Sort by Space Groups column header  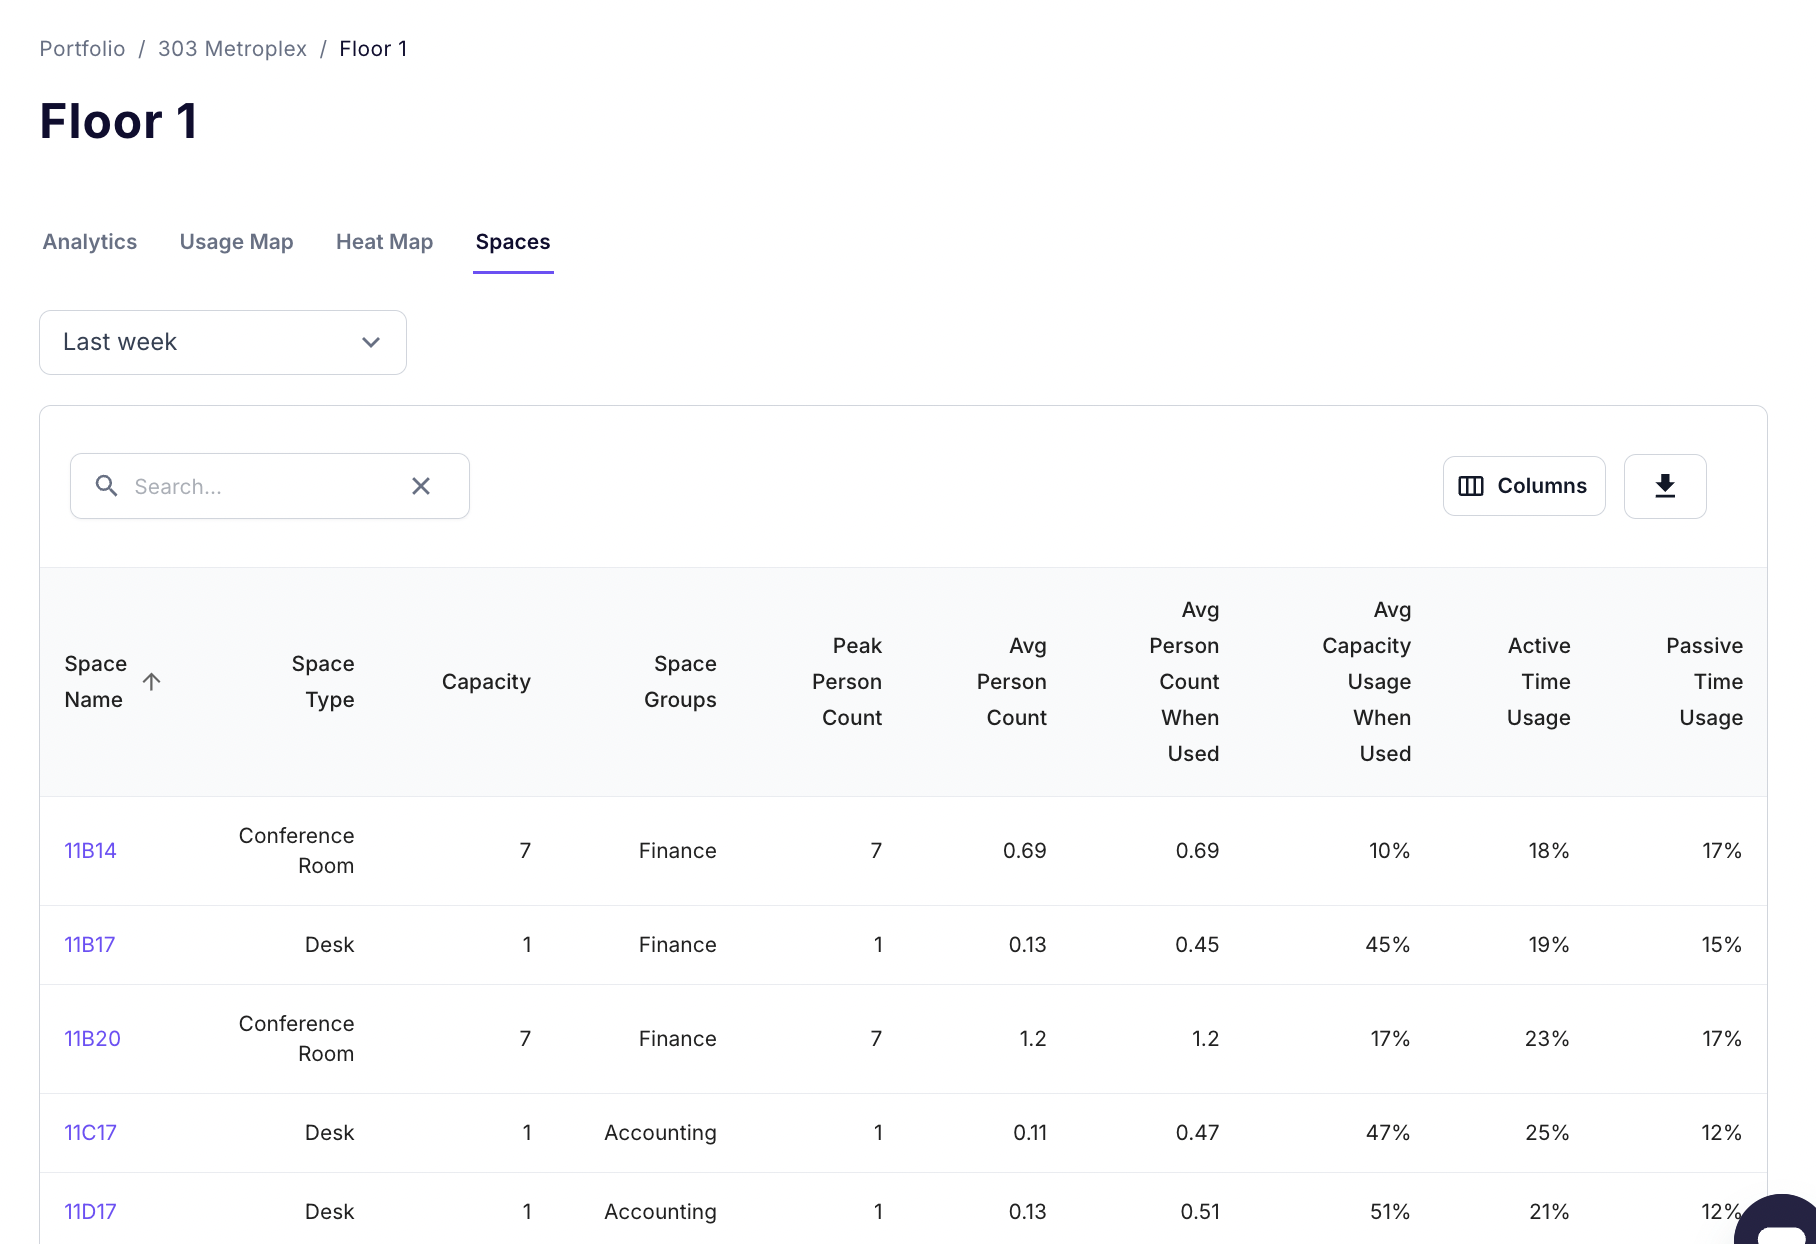[680, 682]
